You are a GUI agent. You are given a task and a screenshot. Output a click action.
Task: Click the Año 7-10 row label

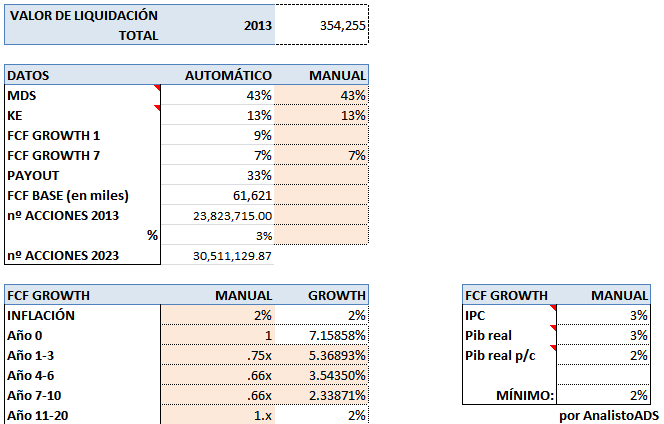(x=34, y=395)
